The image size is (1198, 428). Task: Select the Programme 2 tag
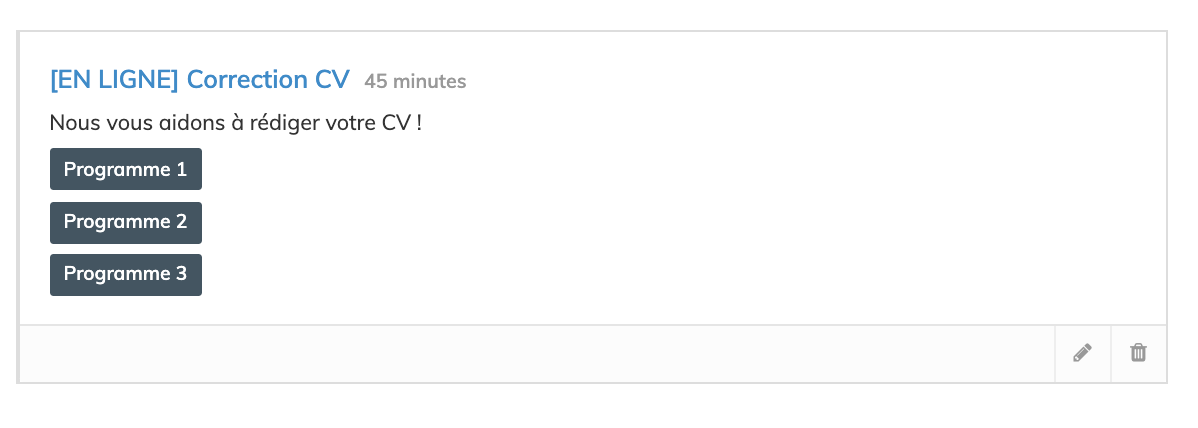pos(126,222)
